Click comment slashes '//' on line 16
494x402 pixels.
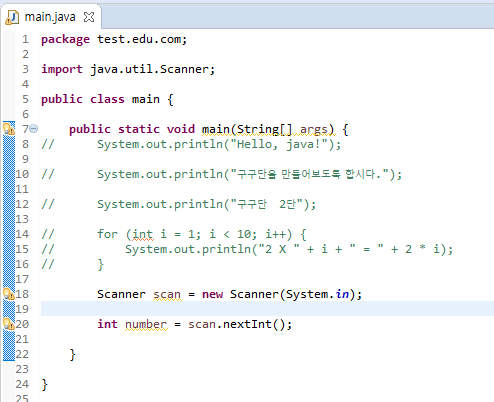click(48, 264)
